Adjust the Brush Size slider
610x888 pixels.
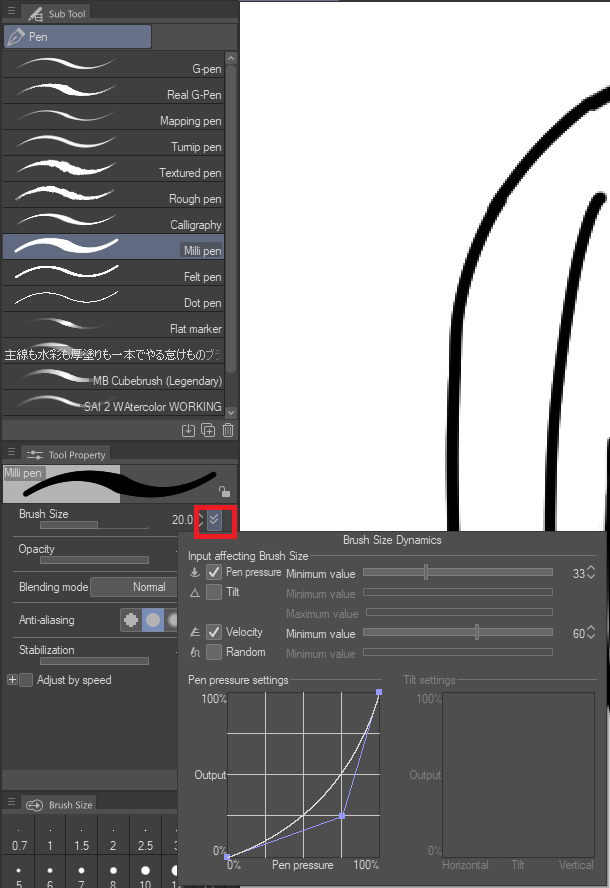(94, 526)
